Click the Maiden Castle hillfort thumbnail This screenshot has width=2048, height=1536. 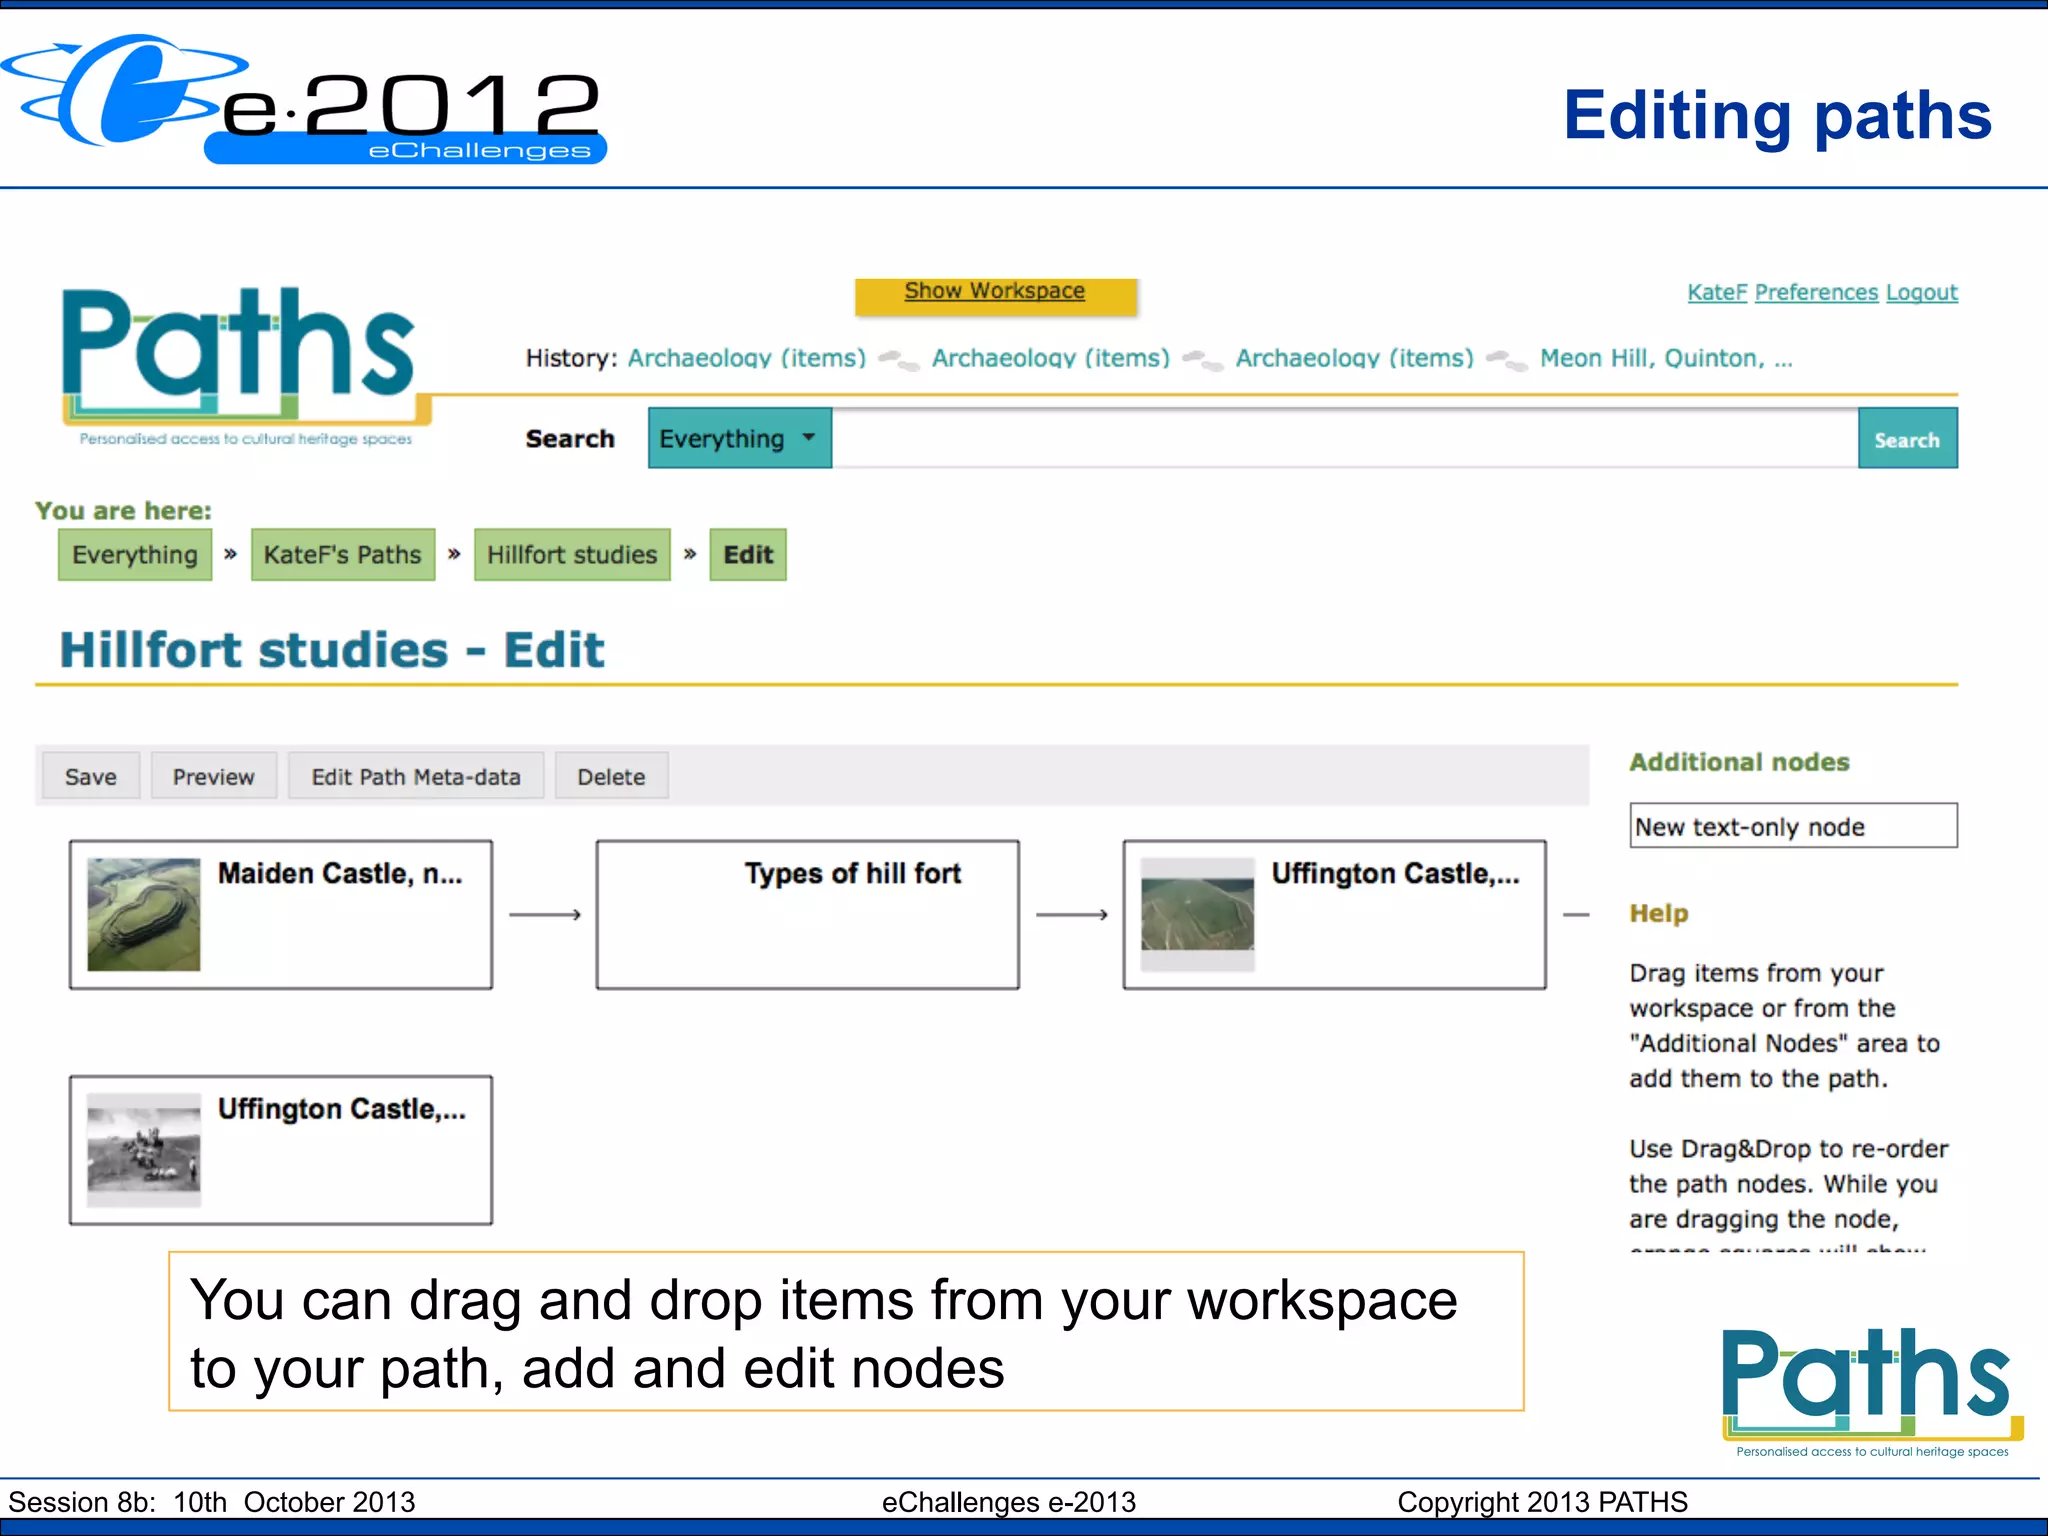(x=144, y=914)
